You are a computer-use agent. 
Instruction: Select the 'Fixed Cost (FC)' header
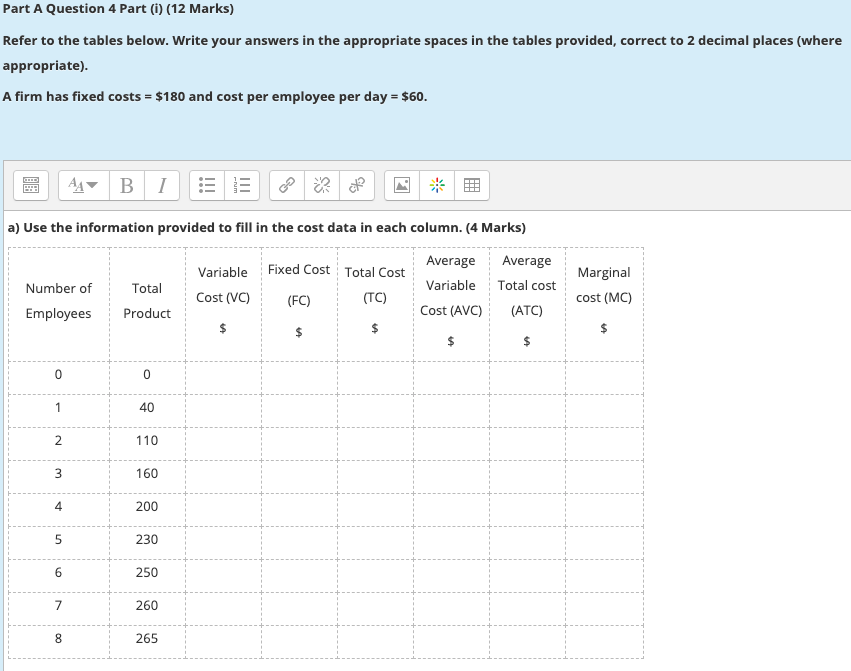[299, 285]
